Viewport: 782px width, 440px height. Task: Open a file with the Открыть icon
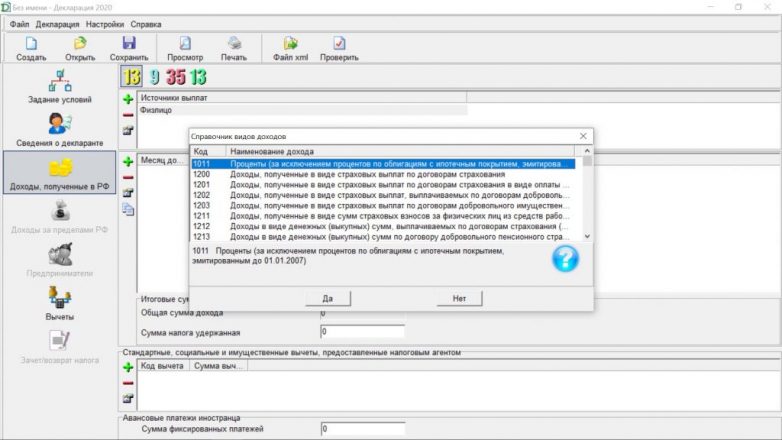[80, 44]
